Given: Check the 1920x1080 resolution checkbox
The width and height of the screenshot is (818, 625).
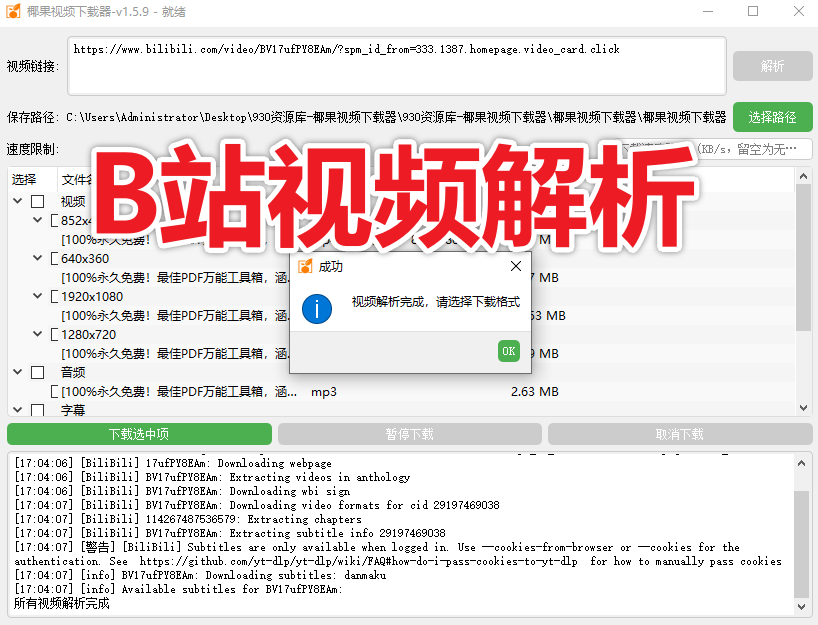Looking at the screenshot, I should (x=54, y=297).
